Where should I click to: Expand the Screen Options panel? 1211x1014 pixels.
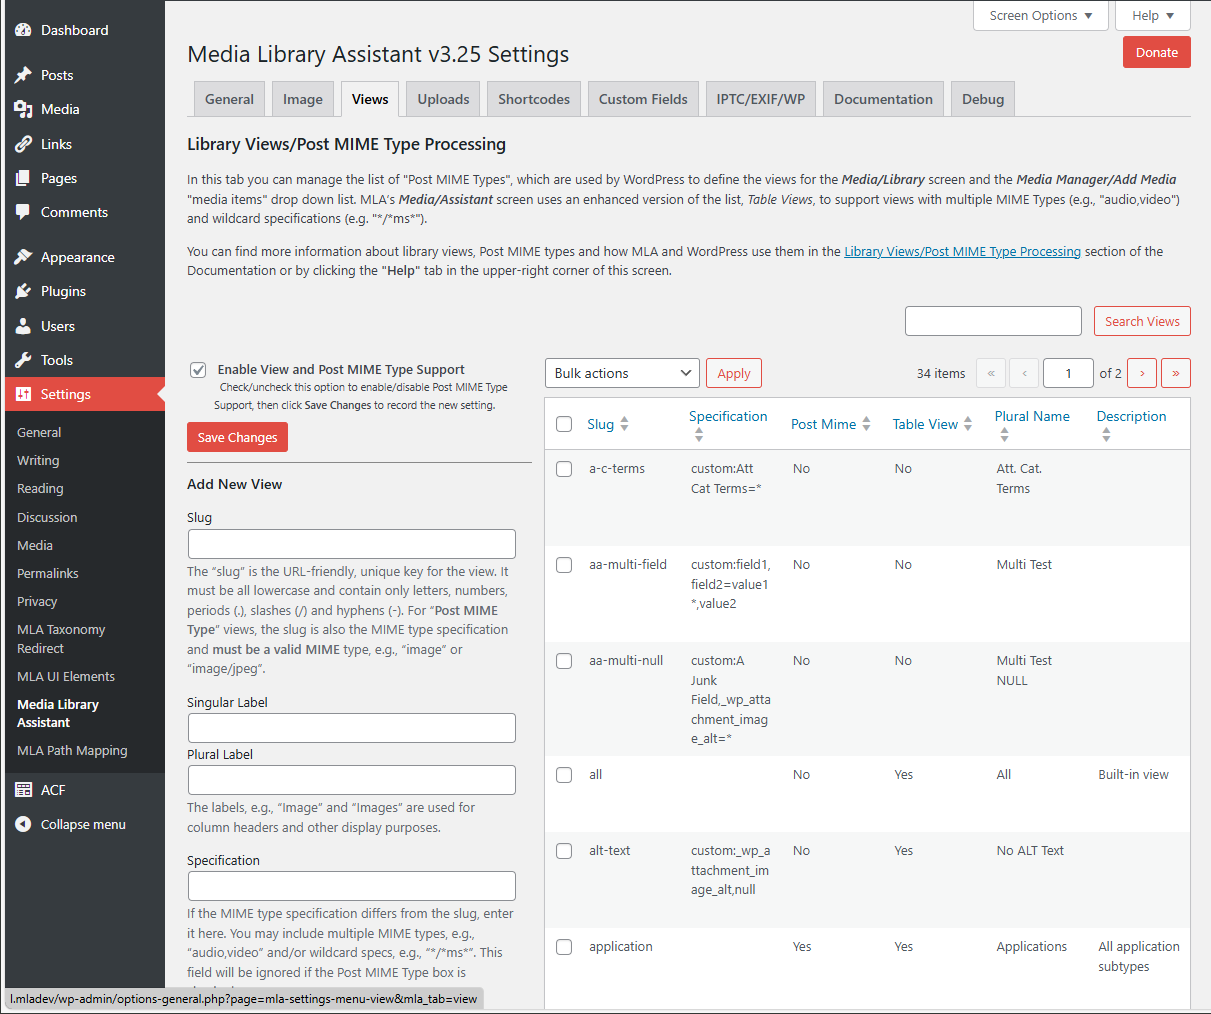pyautogui.click(x=1040, y=15)
